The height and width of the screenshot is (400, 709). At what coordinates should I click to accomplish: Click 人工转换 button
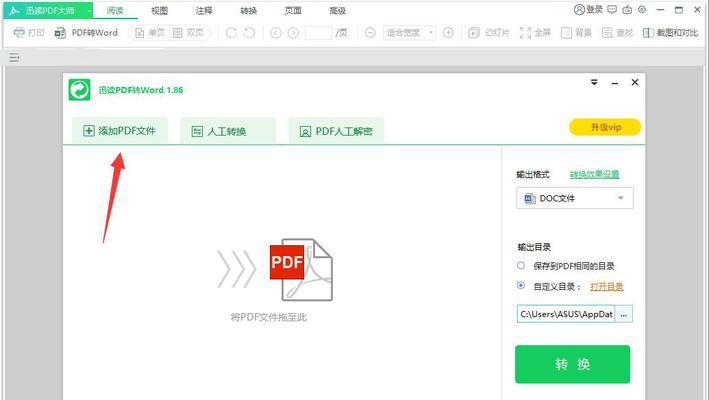coord(228,131)
